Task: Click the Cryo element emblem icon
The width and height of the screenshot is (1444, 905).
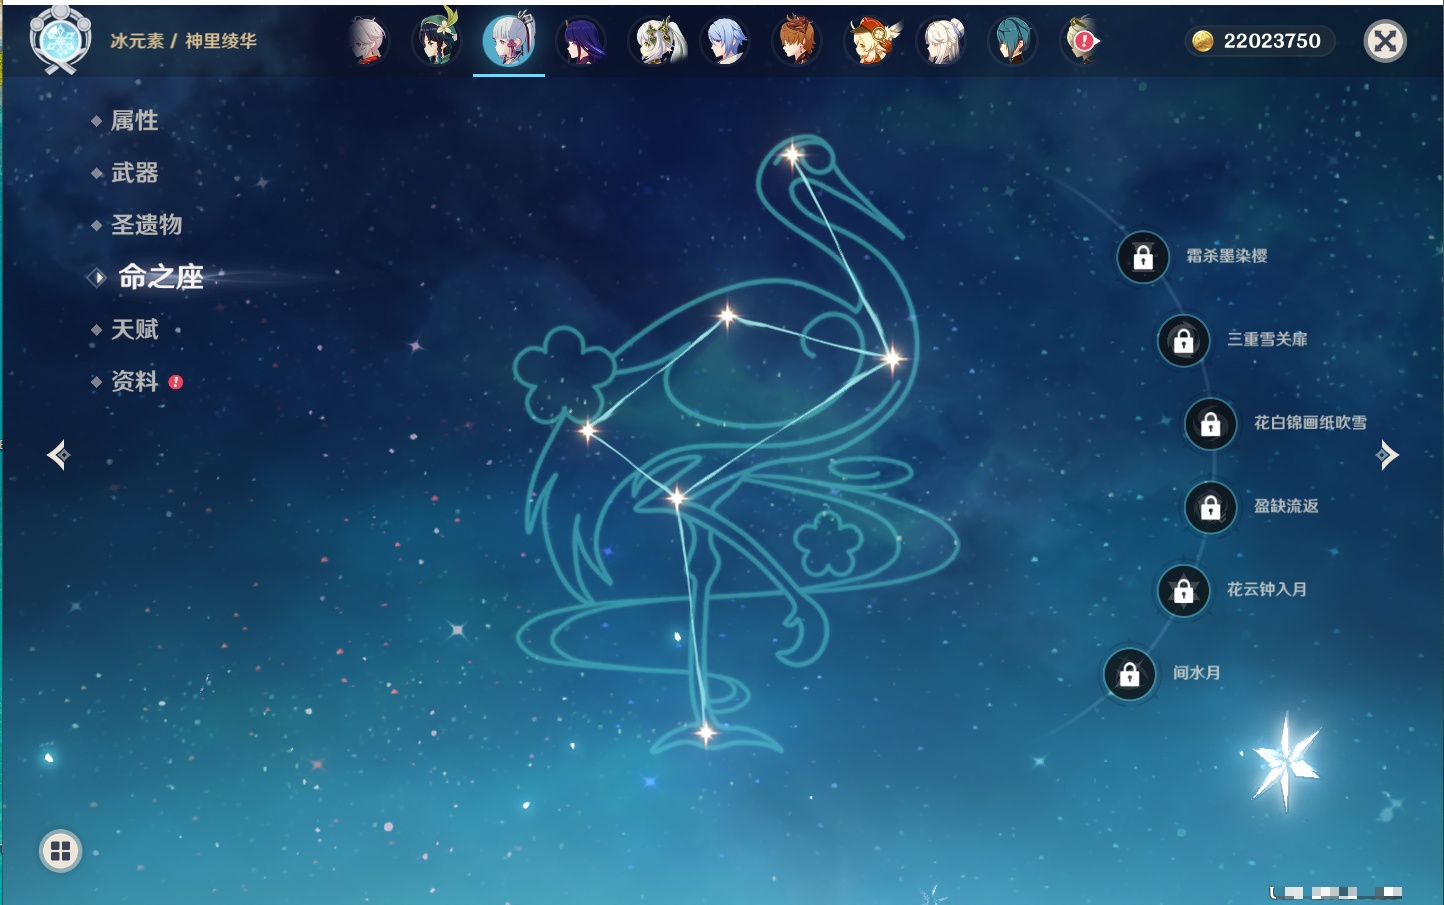Action: pos(60,39)
